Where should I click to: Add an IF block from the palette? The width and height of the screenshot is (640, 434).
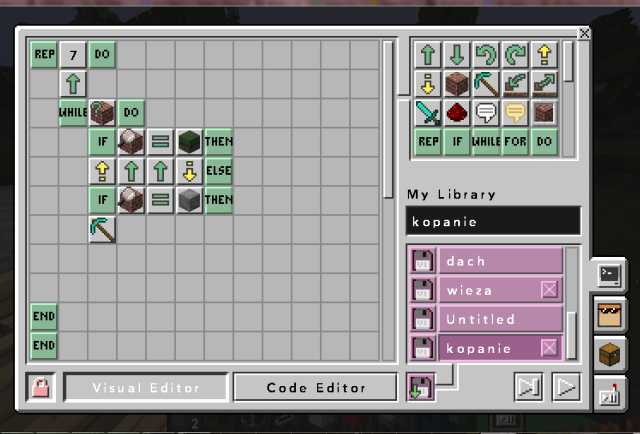click(457, 142)
